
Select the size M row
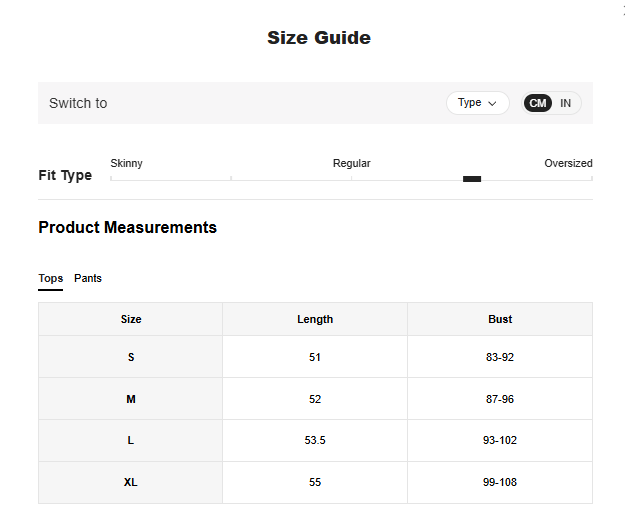[x=131, y=399]
